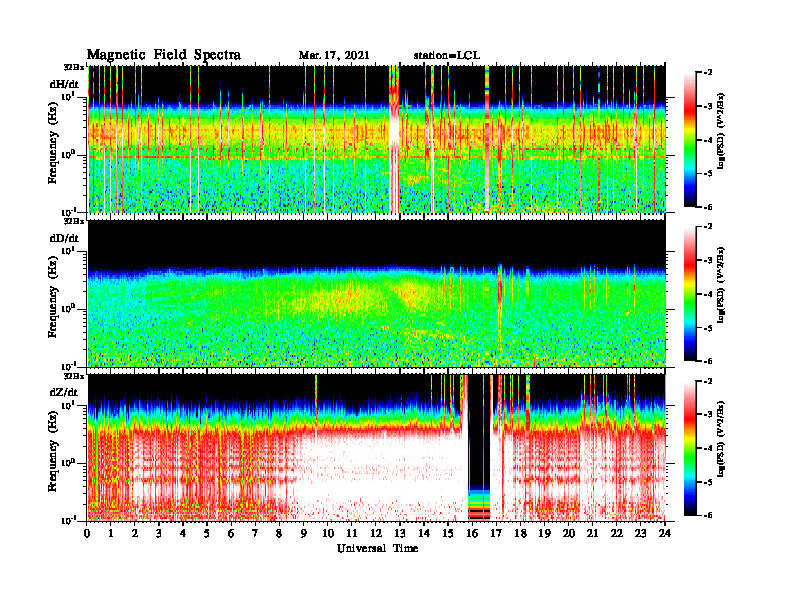This screenshot has width=792, height=612.
Task: Click hour tick label "16" on the time axis
Action: (472, 534)
